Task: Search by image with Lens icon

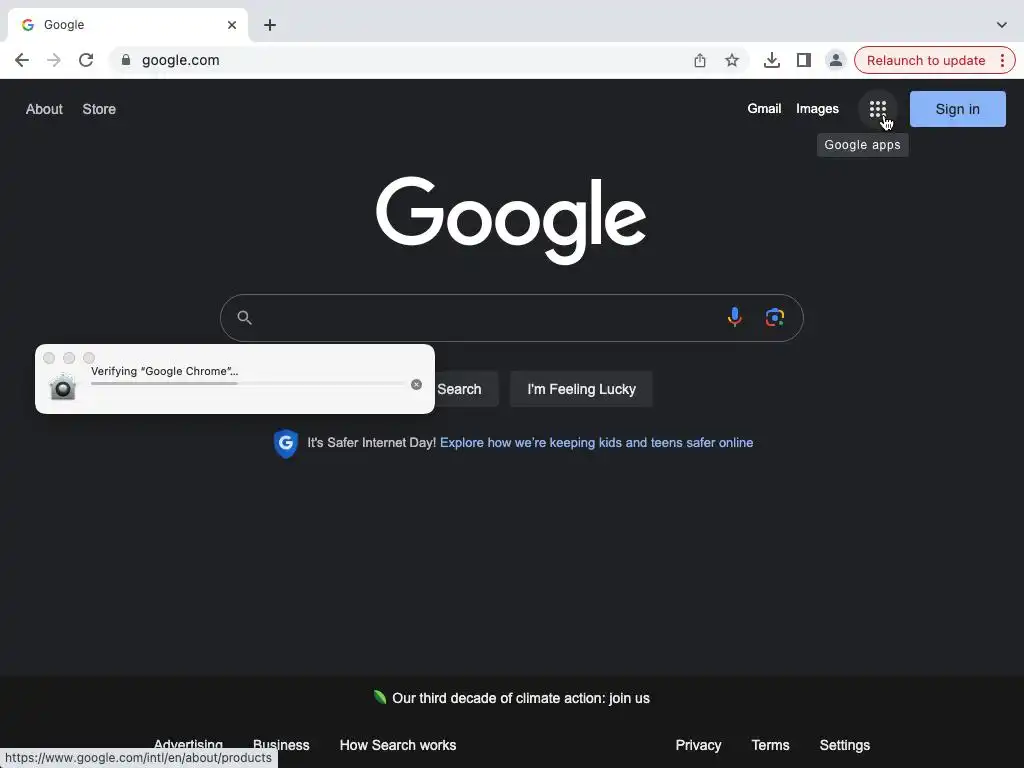Action: 775,317
